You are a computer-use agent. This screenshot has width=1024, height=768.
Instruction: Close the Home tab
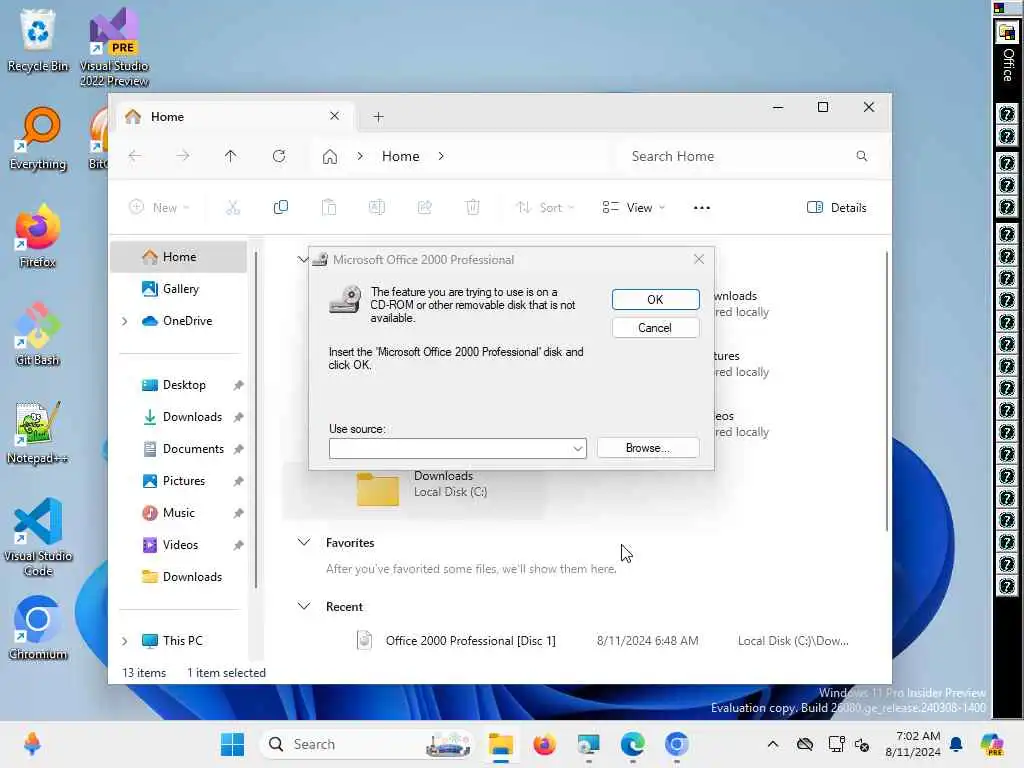334,116
